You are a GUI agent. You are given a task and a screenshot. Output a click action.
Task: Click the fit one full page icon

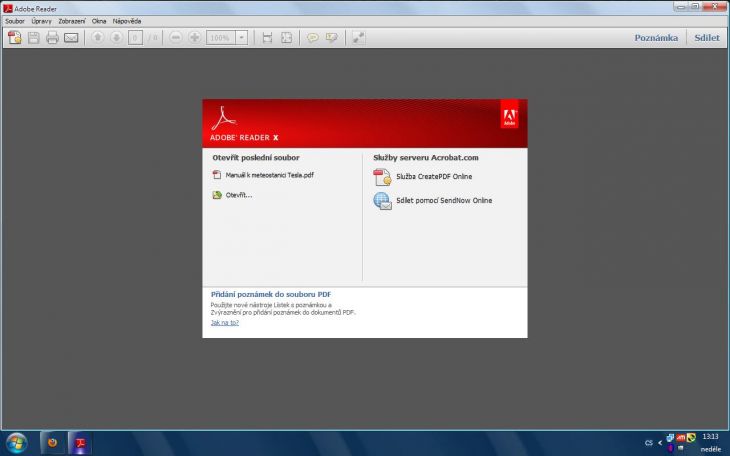pos(286,38)
